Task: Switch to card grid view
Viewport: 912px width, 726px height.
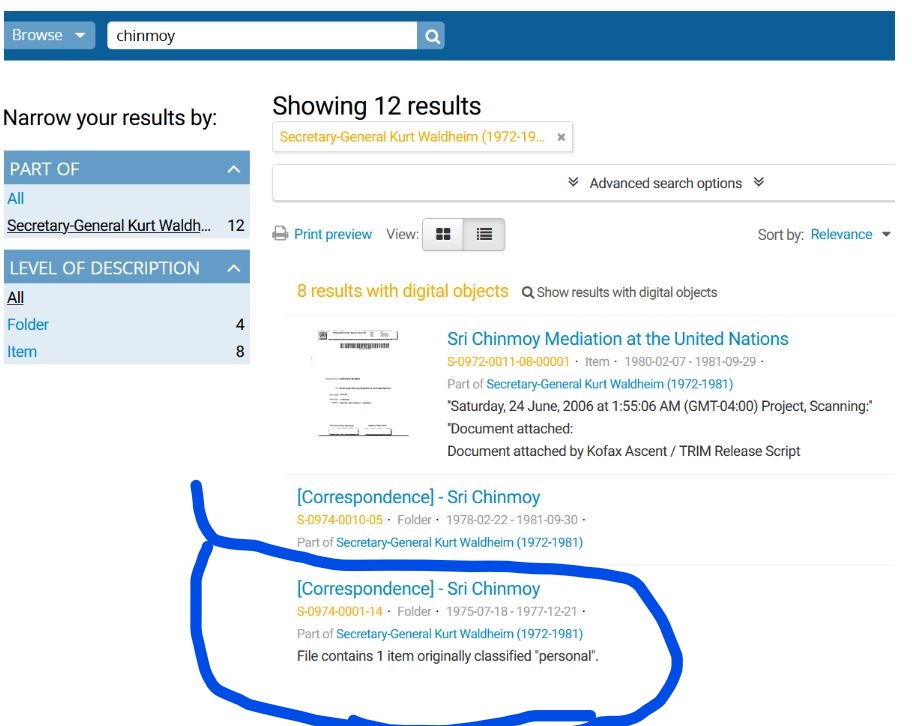Action: pyautogui.click(x=443, y=234)
